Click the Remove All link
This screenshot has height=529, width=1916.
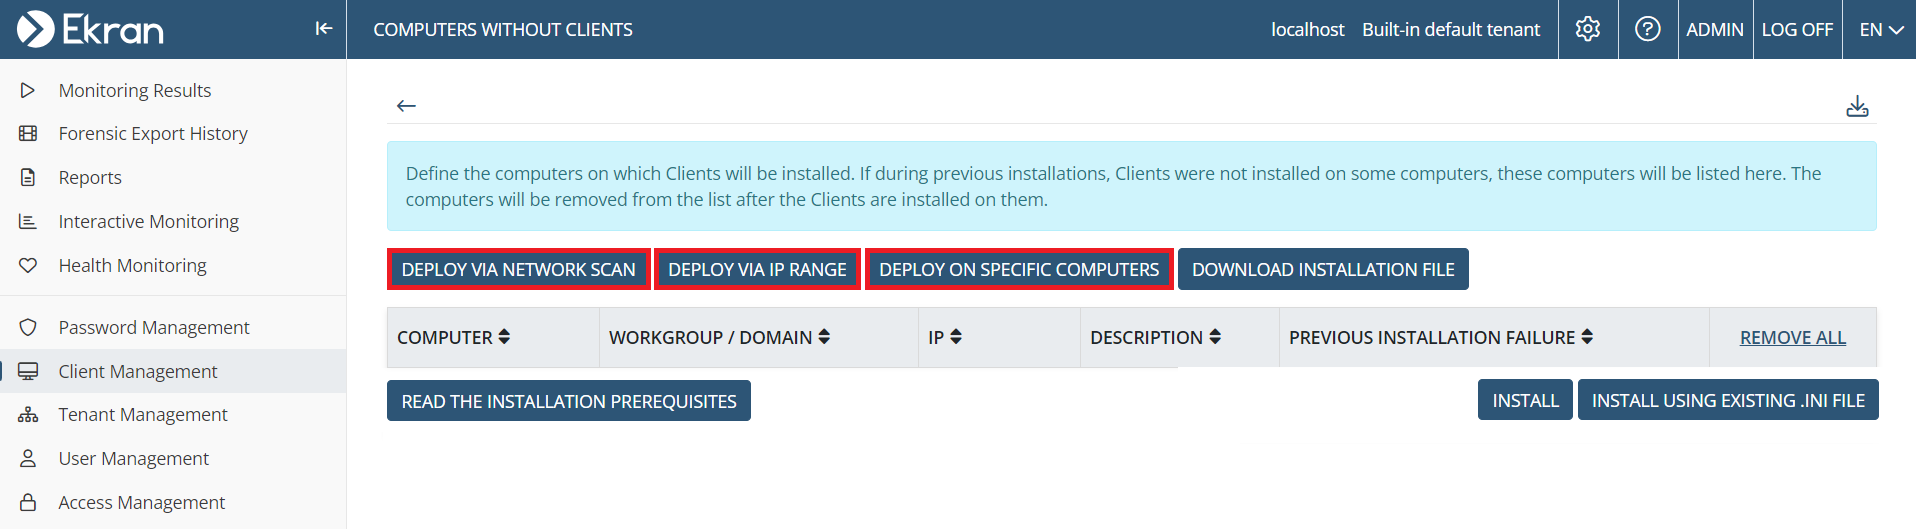point(1792,338)
